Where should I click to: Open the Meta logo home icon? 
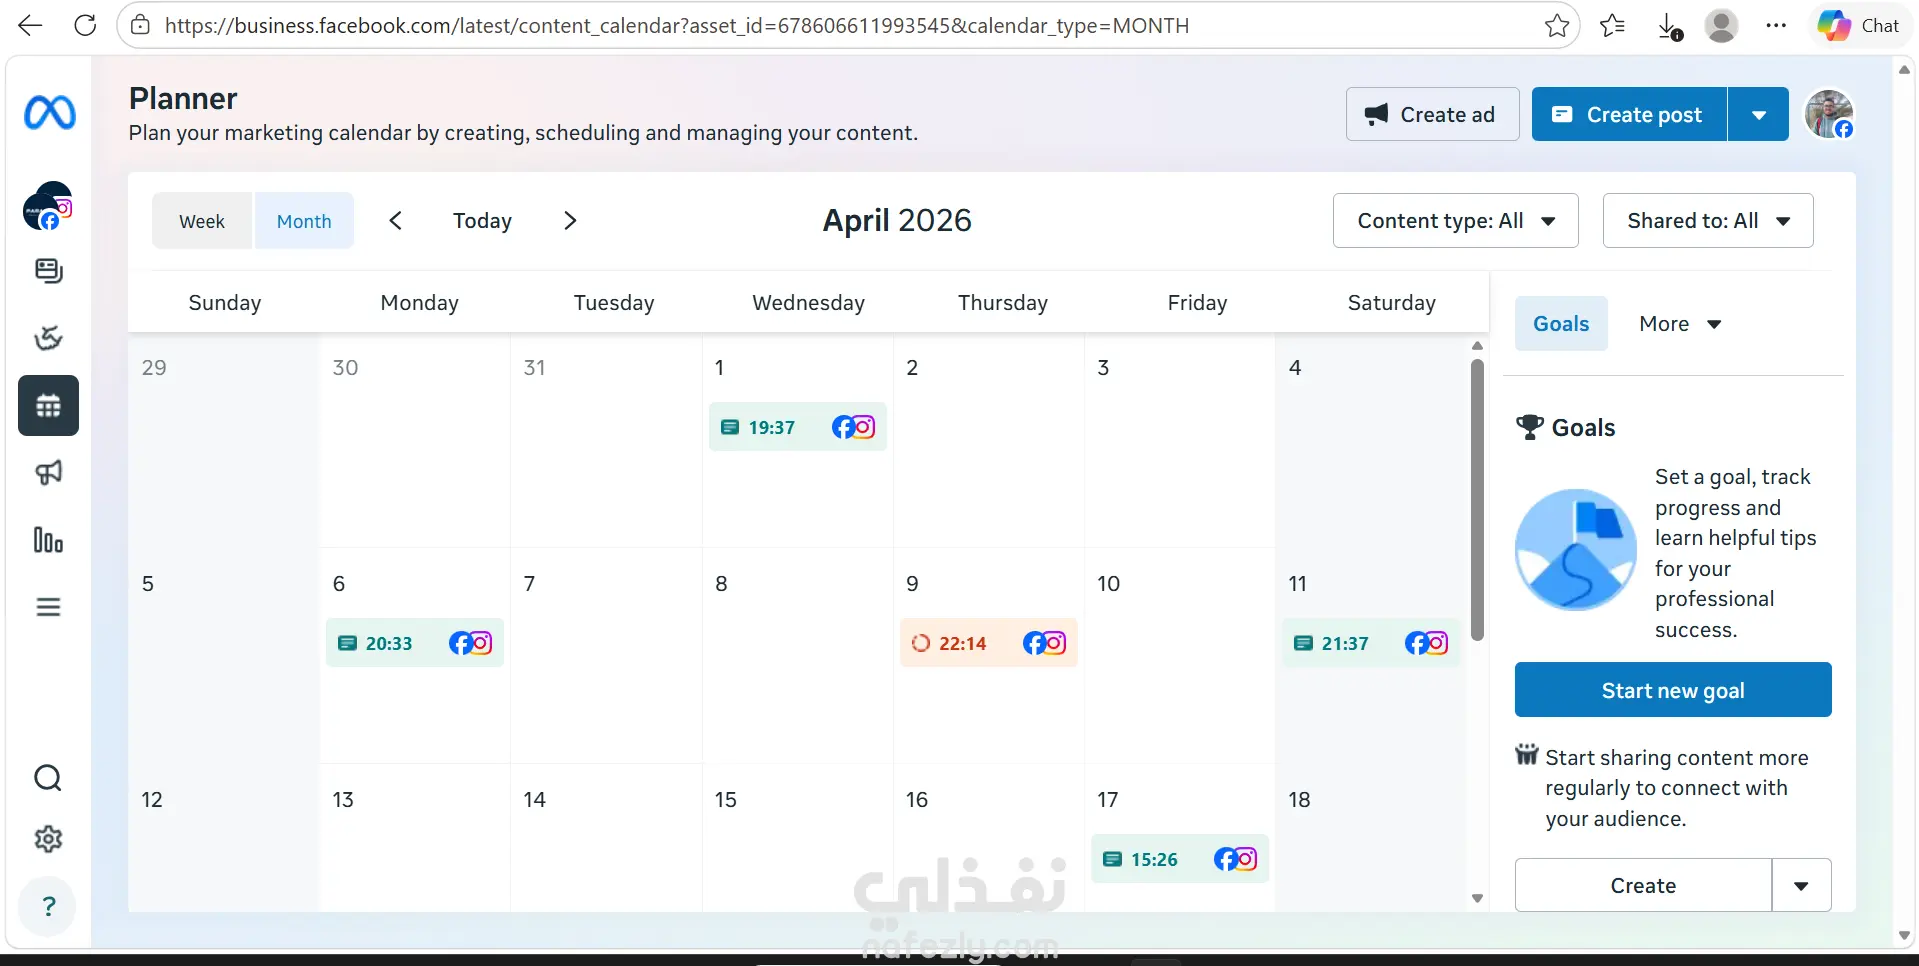[49, 112]
